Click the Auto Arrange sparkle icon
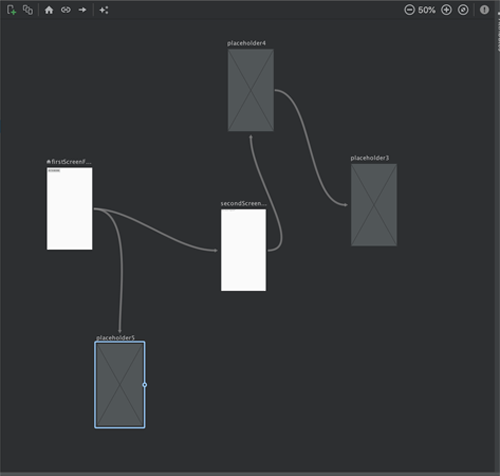Screen dimensions: 500x476 tap(104, 10)
